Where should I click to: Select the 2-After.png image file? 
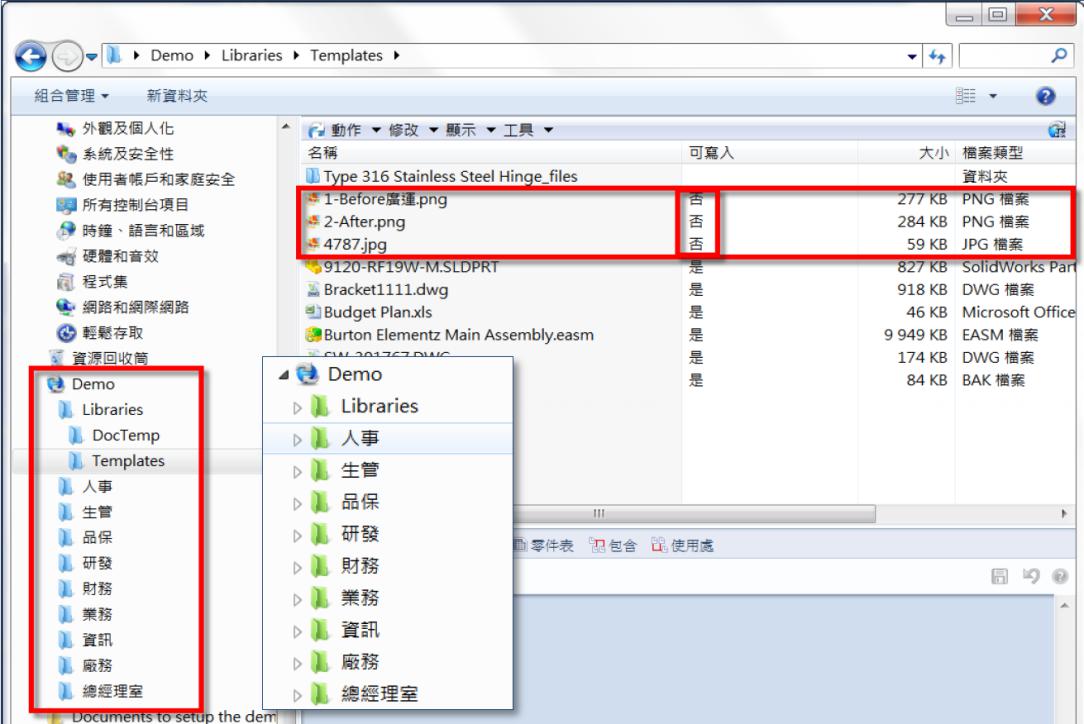tap(364, 221)
